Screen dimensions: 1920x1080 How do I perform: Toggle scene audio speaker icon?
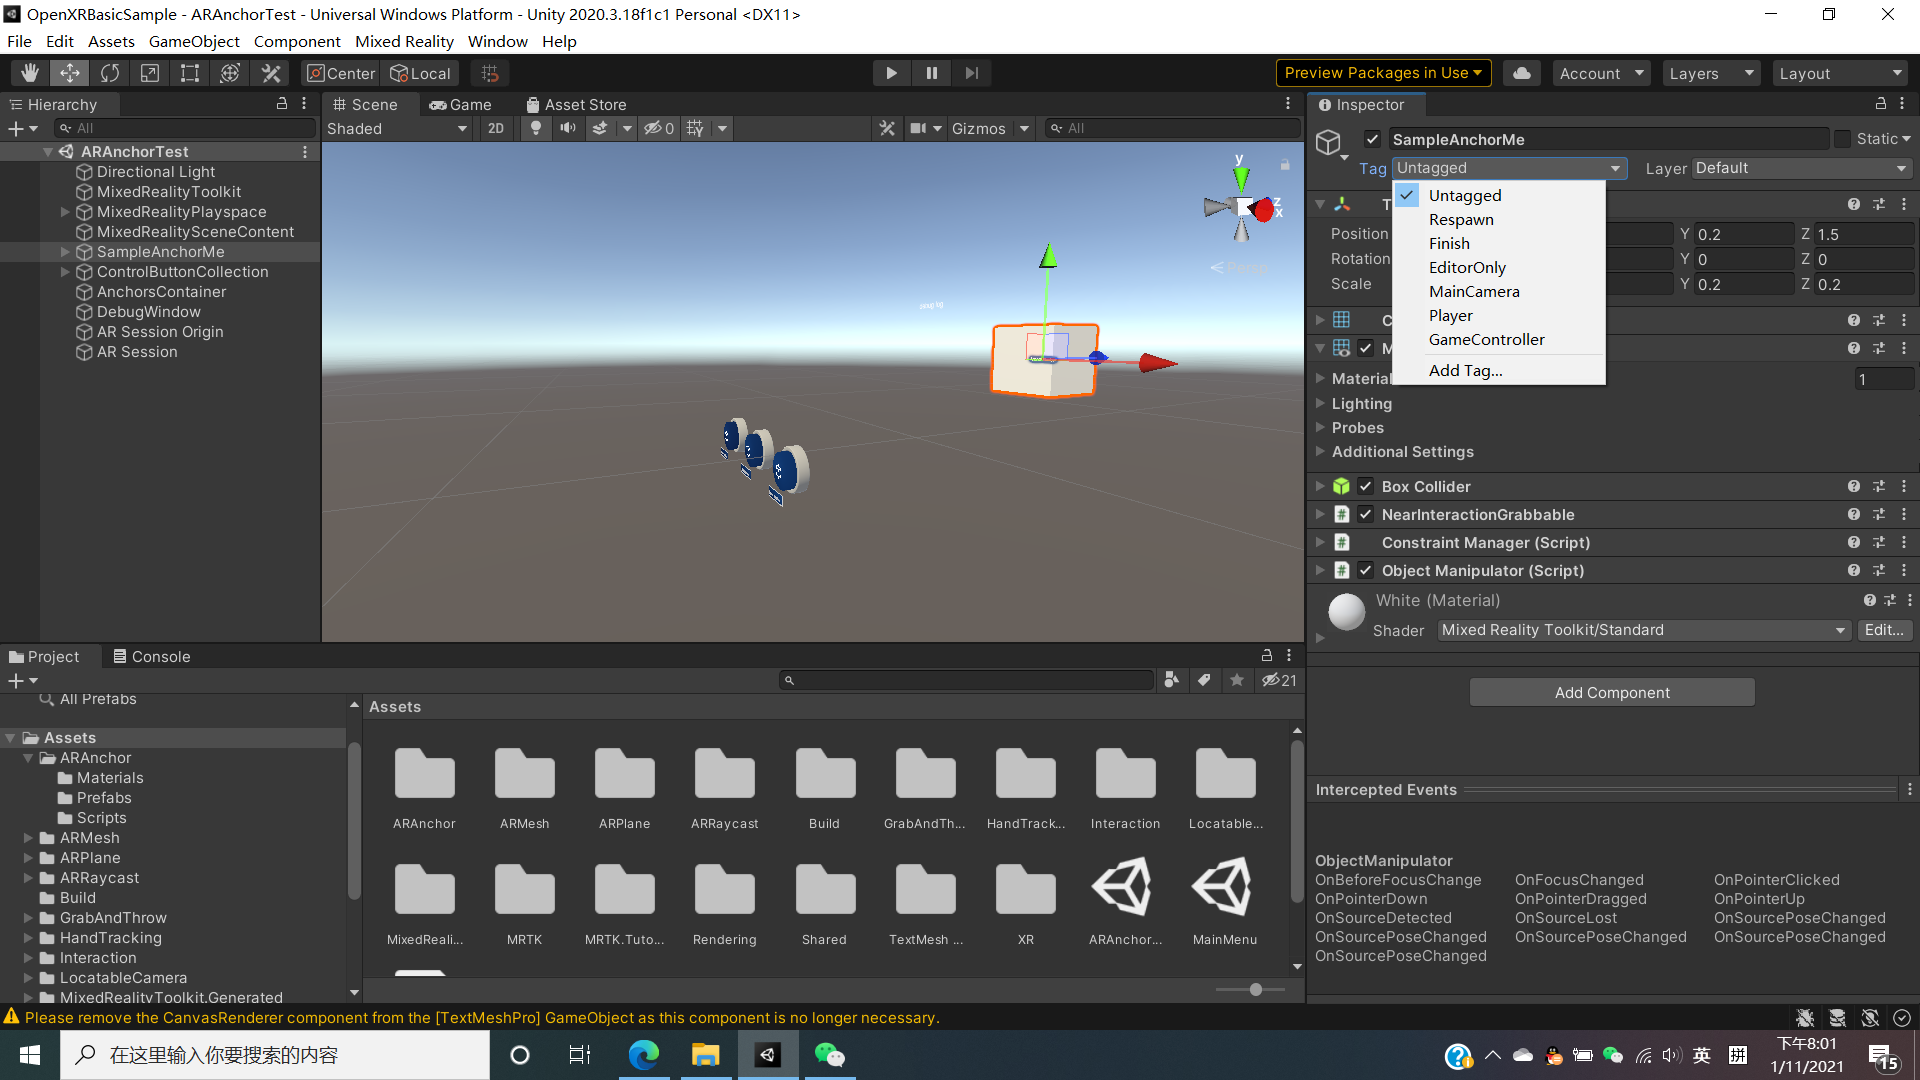(x=568, y=128)
